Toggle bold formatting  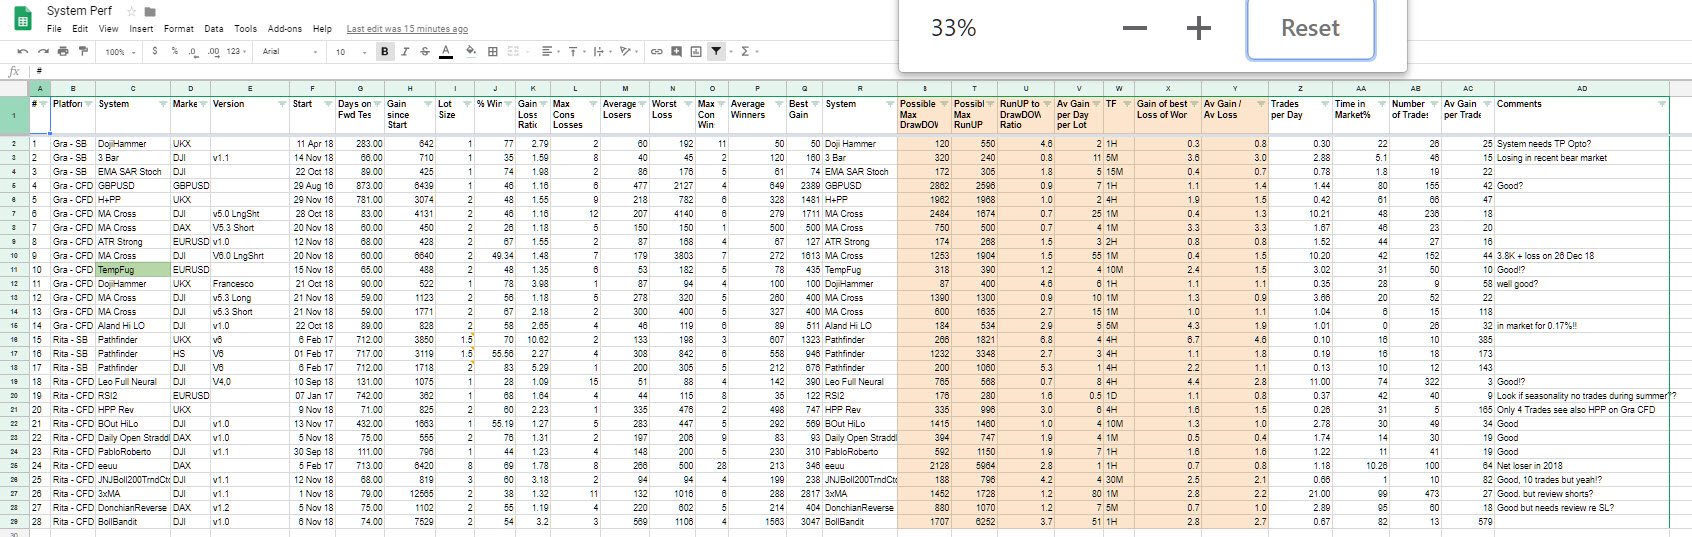385,51
